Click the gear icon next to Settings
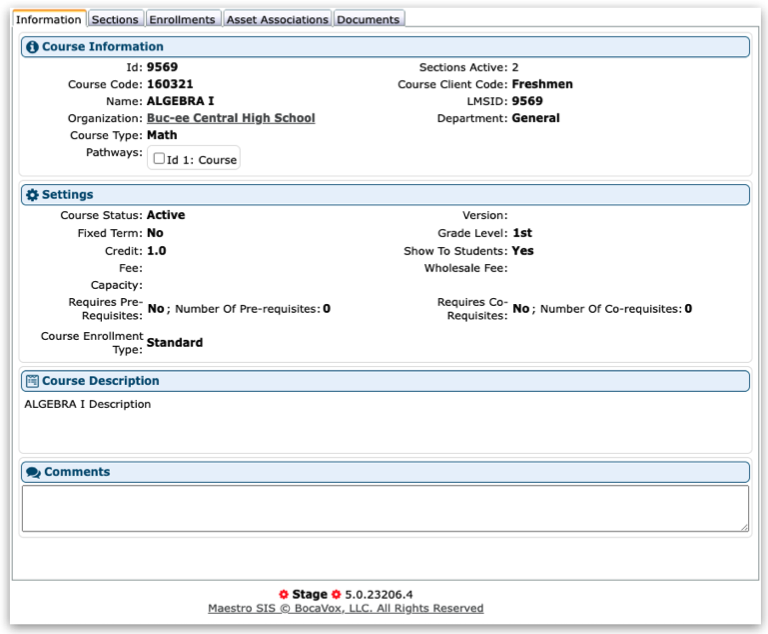The image size is (768, 634). coord(32,195)
